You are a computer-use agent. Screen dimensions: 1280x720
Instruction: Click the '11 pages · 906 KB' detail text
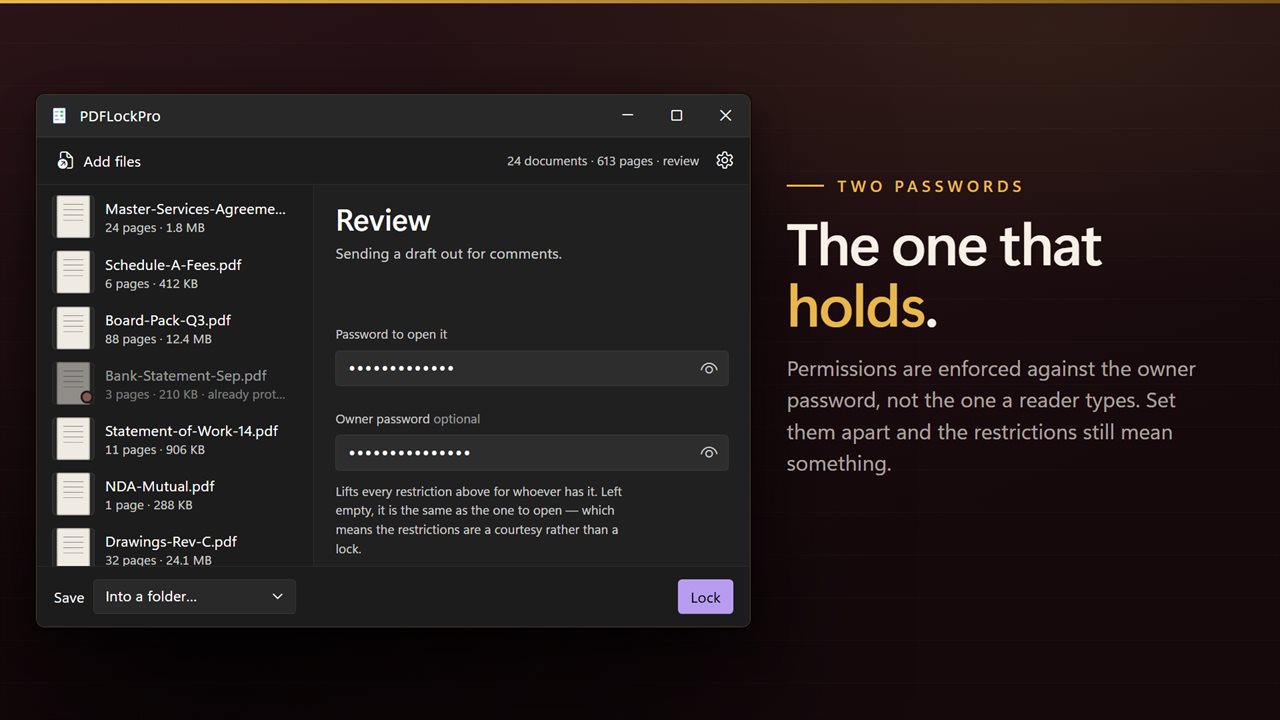coord(155,450)
